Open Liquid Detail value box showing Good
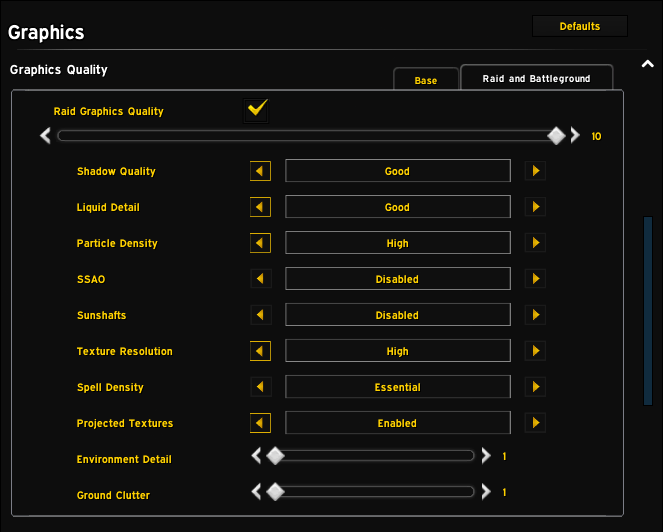Screen dimensions: 663x532 (398, 207)
